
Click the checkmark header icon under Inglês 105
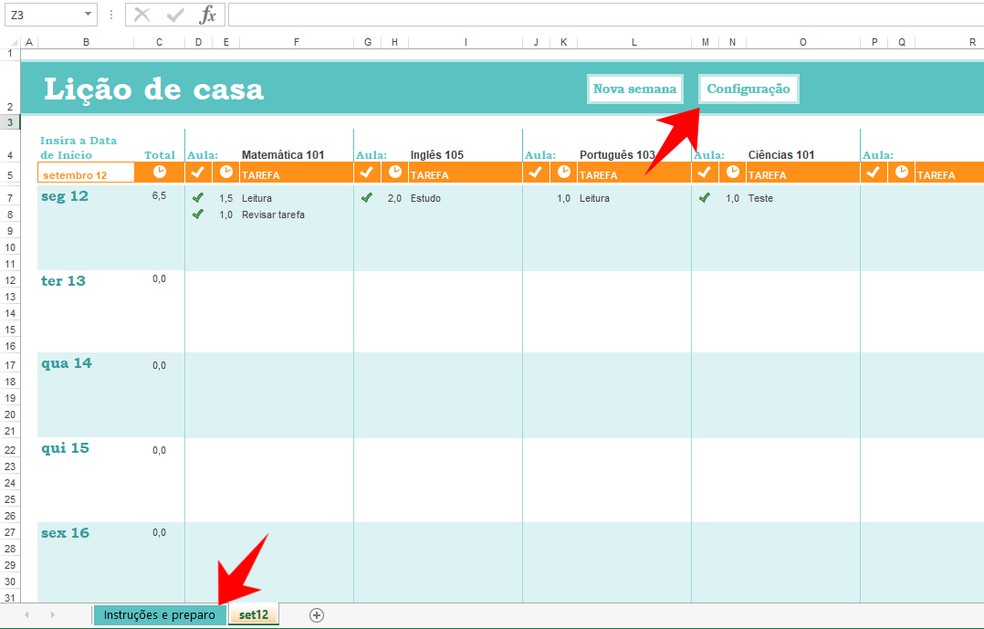[366, 172]
